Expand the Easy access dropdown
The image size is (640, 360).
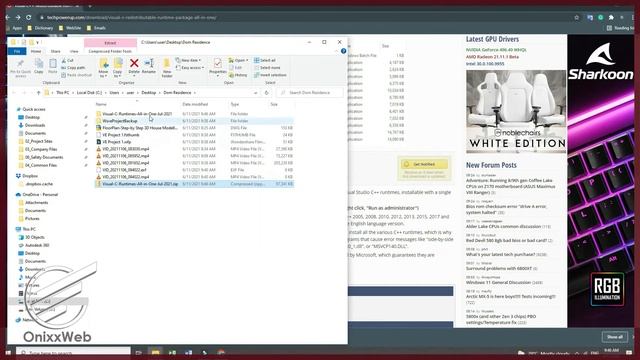click(x=190, y=68)
